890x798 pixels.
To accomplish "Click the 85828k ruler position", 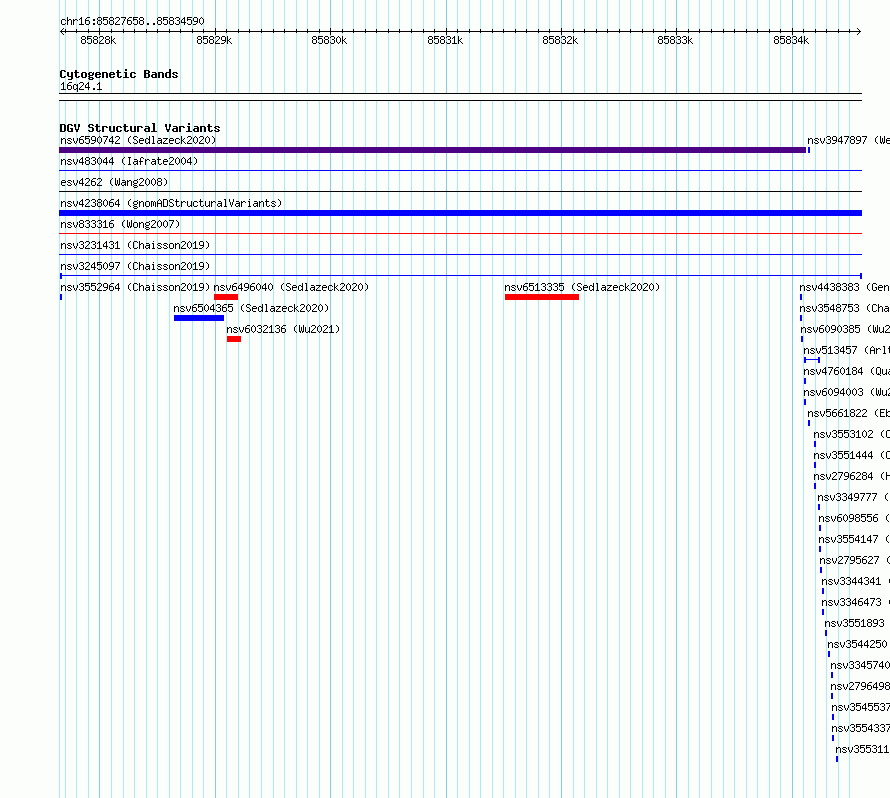I will click(98, 40).
